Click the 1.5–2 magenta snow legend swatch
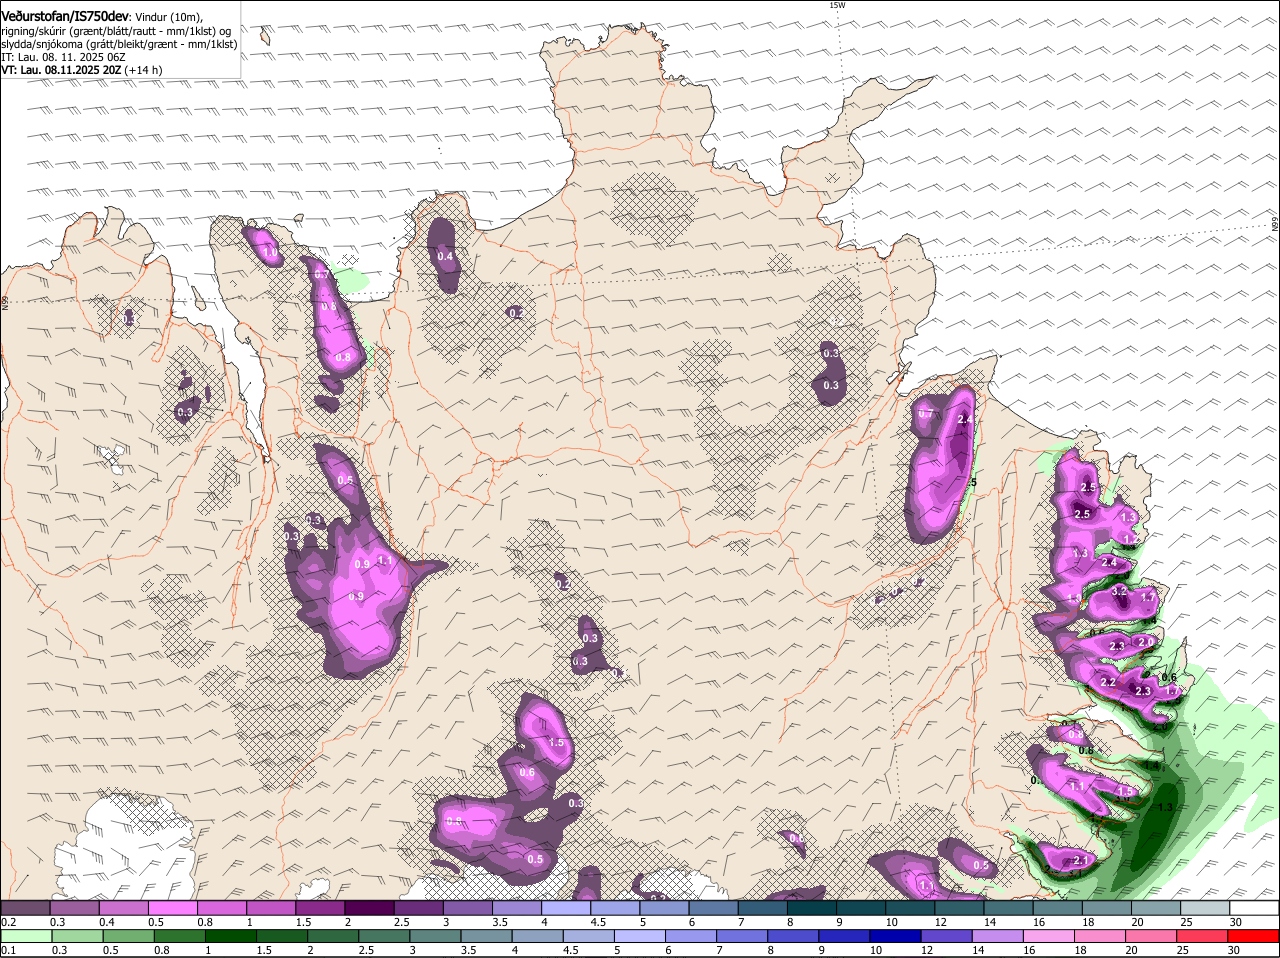The image size is (1280, 958). (320, 908)
